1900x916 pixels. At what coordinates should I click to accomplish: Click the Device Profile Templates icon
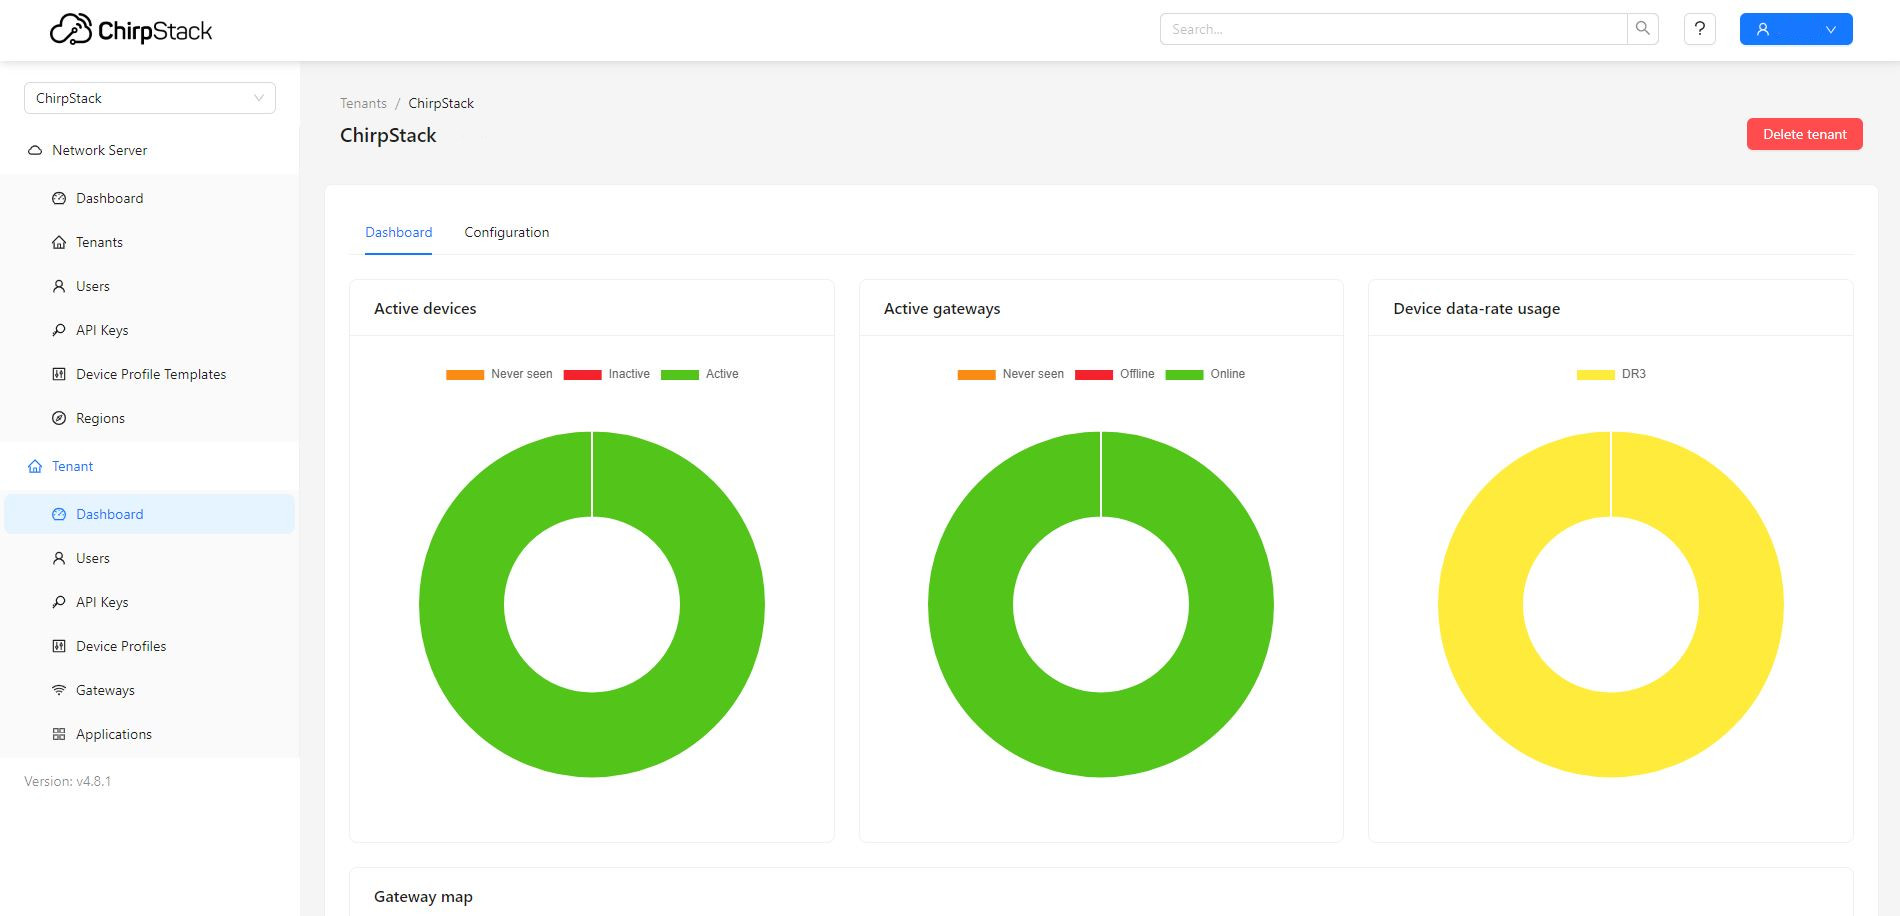point(59,374)
